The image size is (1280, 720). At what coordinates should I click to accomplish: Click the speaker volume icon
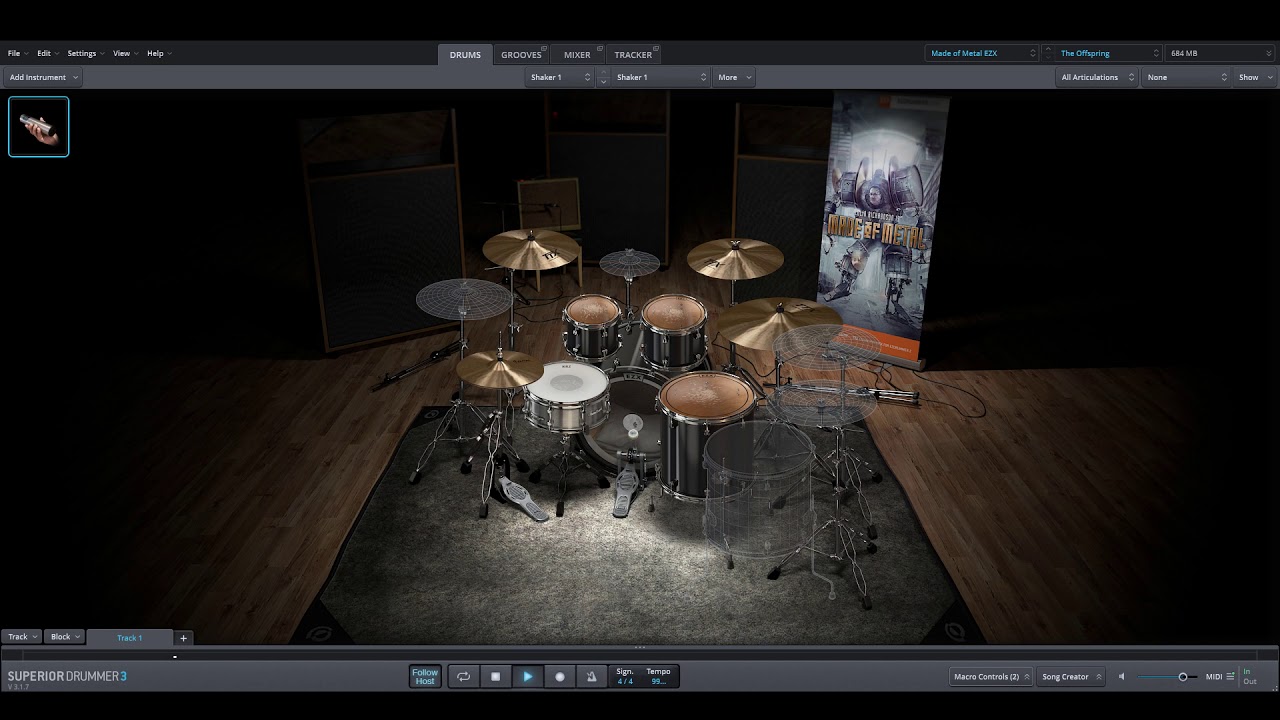pyautogui.click(x=1121, y=677)
